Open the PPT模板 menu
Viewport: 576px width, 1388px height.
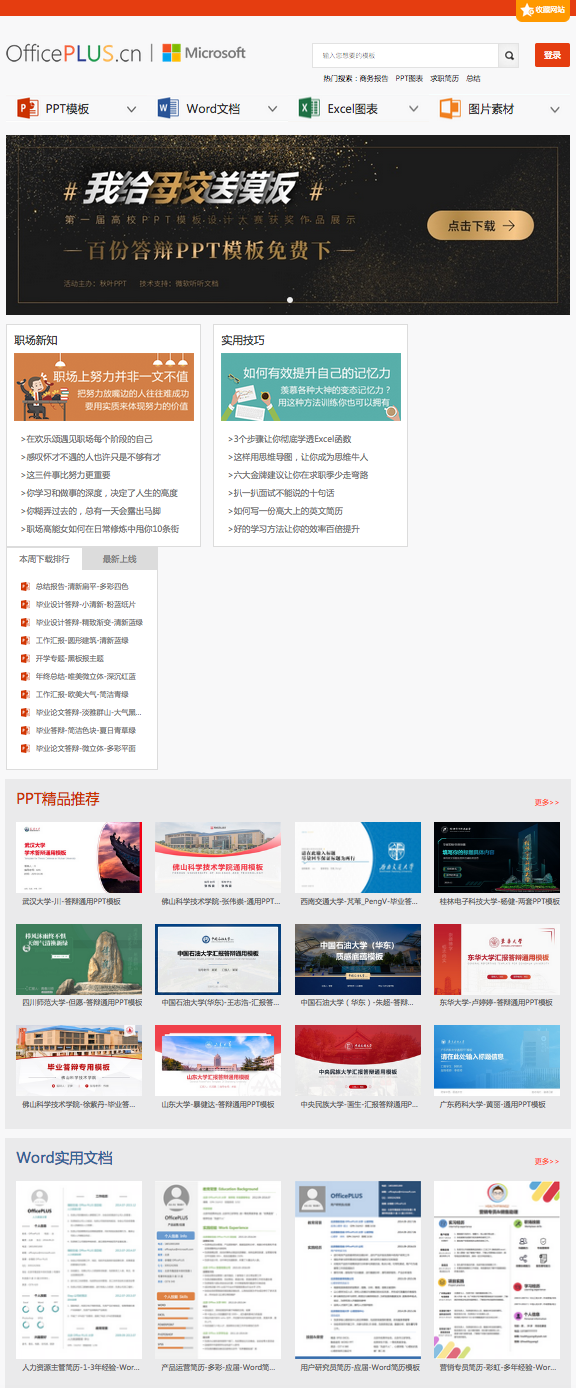tap(67, 109)
